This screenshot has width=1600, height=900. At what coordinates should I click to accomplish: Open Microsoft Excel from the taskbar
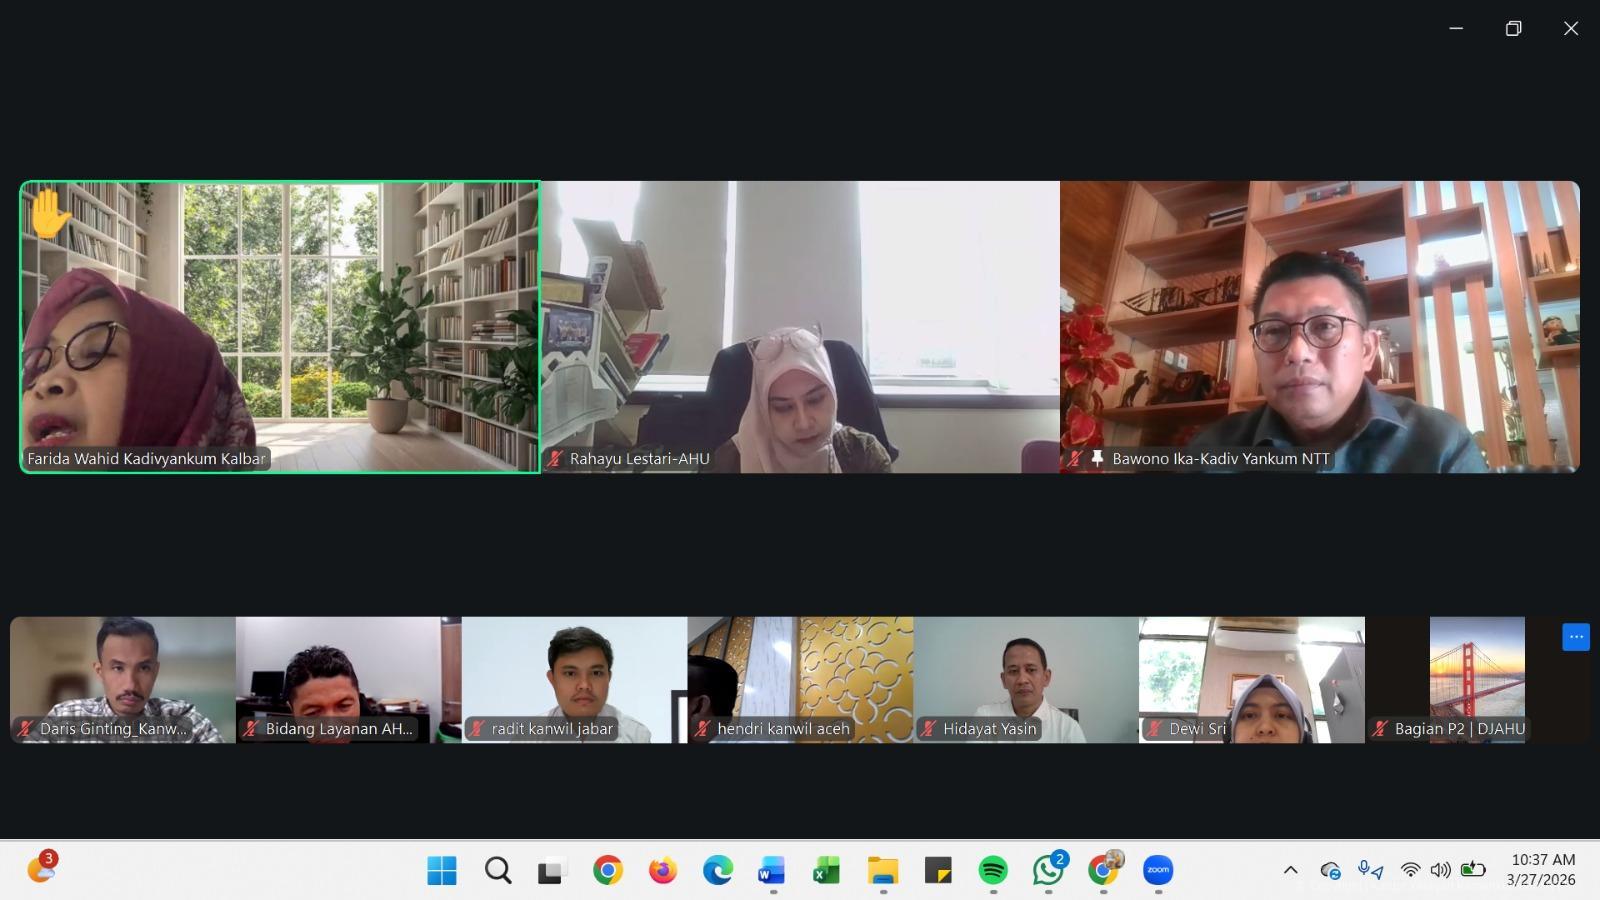point(826,870)
